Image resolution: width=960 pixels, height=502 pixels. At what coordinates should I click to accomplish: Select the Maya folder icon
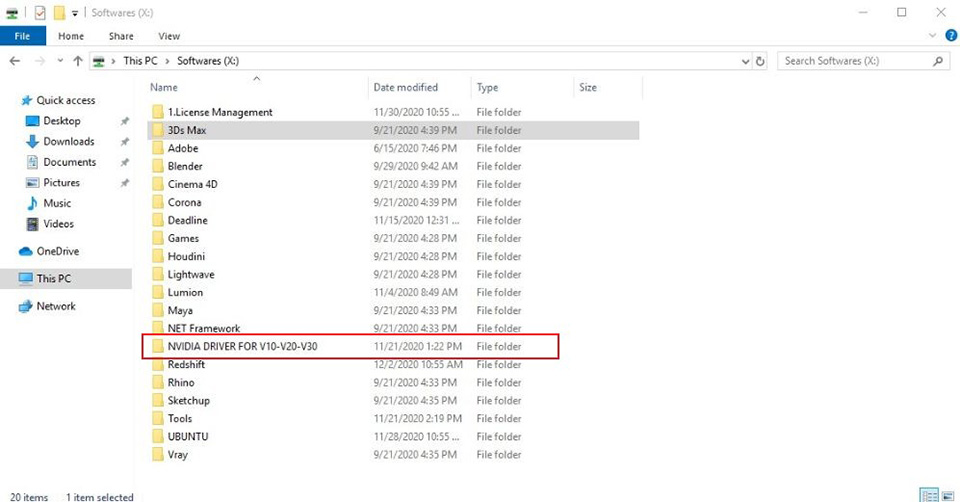(x=158, y=310)
